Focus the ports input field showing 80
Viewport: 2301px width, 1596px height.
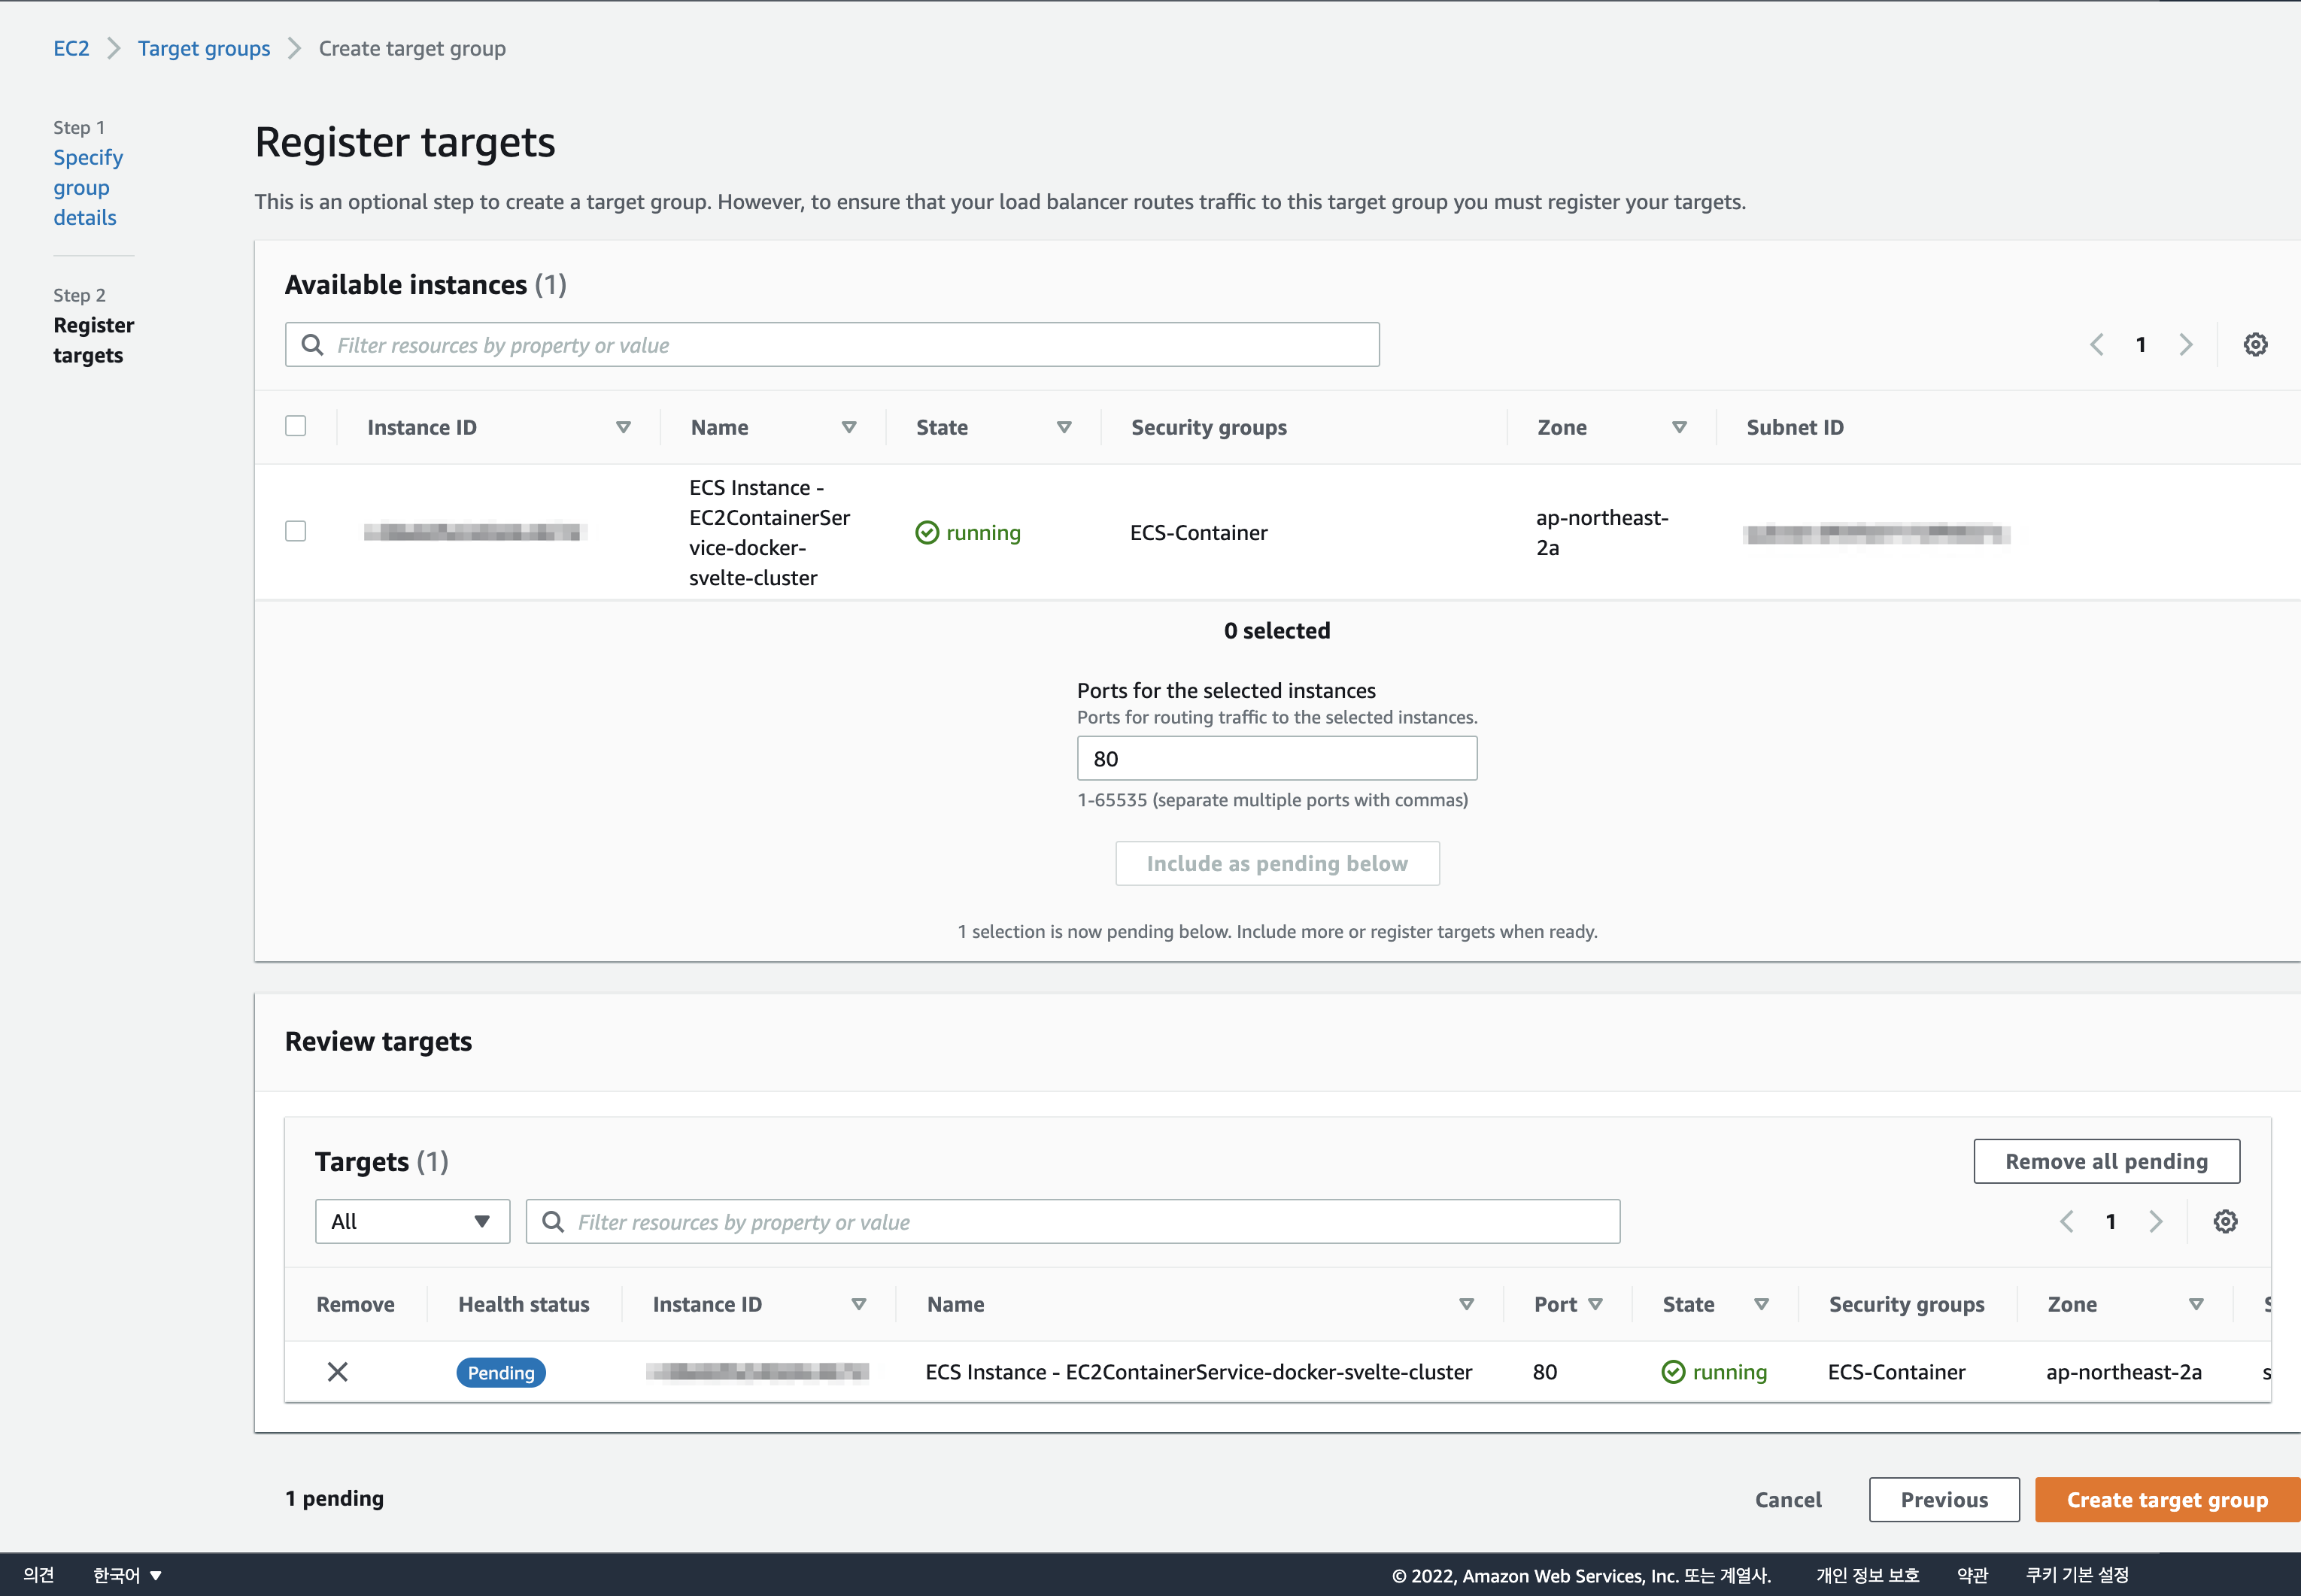pyautogui.click(x=1277, y=758)
